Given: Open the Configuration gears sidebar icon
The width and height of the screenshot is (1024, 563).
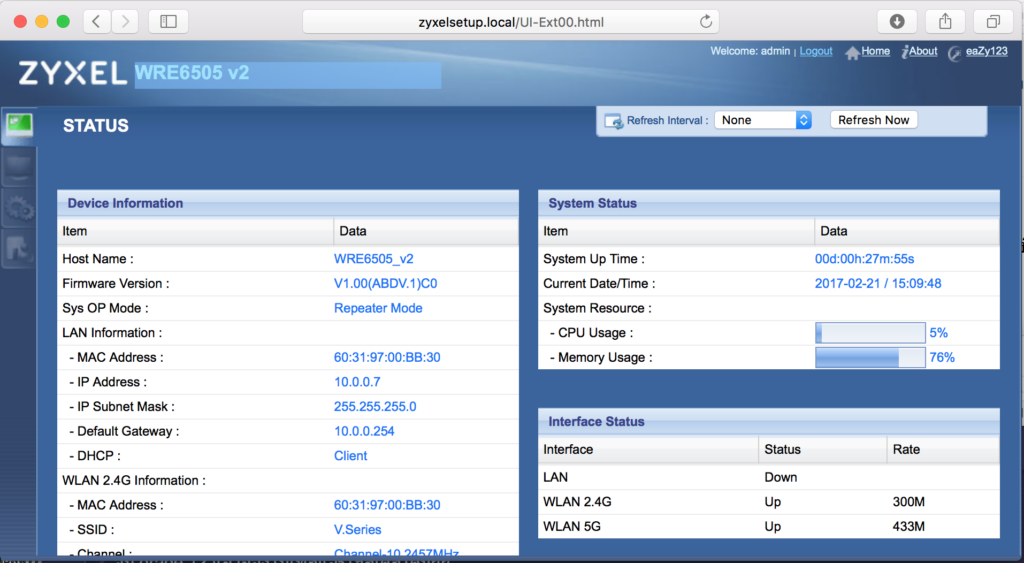Looking at the screenshot, I should tap(19, 208).
